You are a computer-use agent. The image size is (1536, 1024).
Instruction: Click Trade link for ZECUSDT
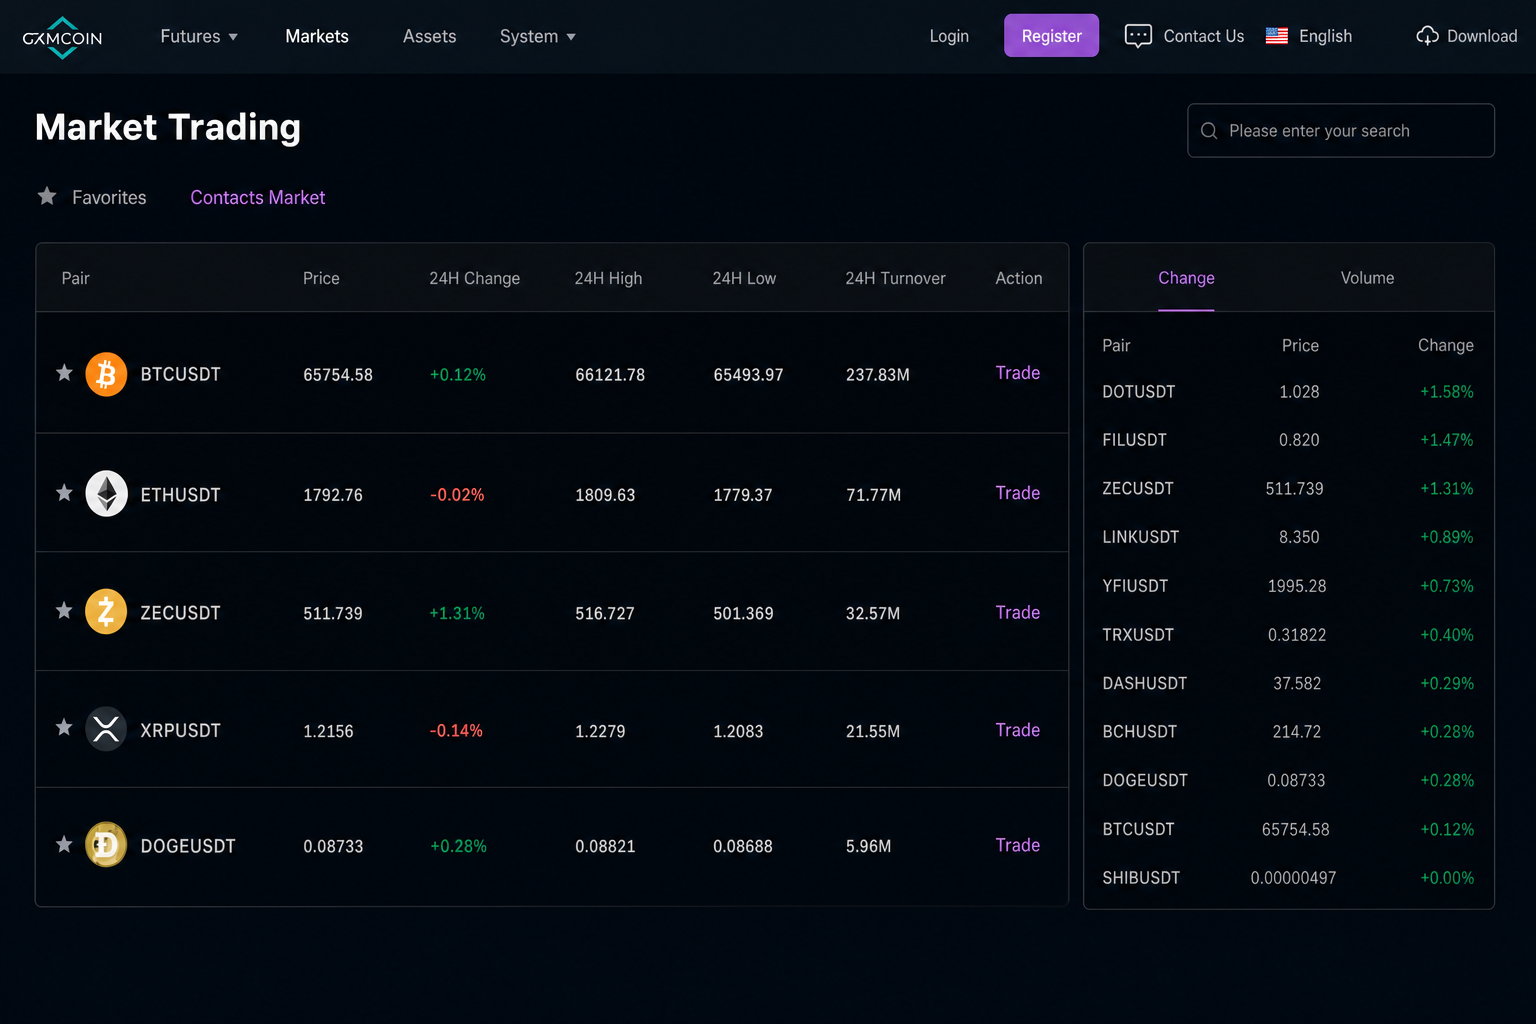1017,612
